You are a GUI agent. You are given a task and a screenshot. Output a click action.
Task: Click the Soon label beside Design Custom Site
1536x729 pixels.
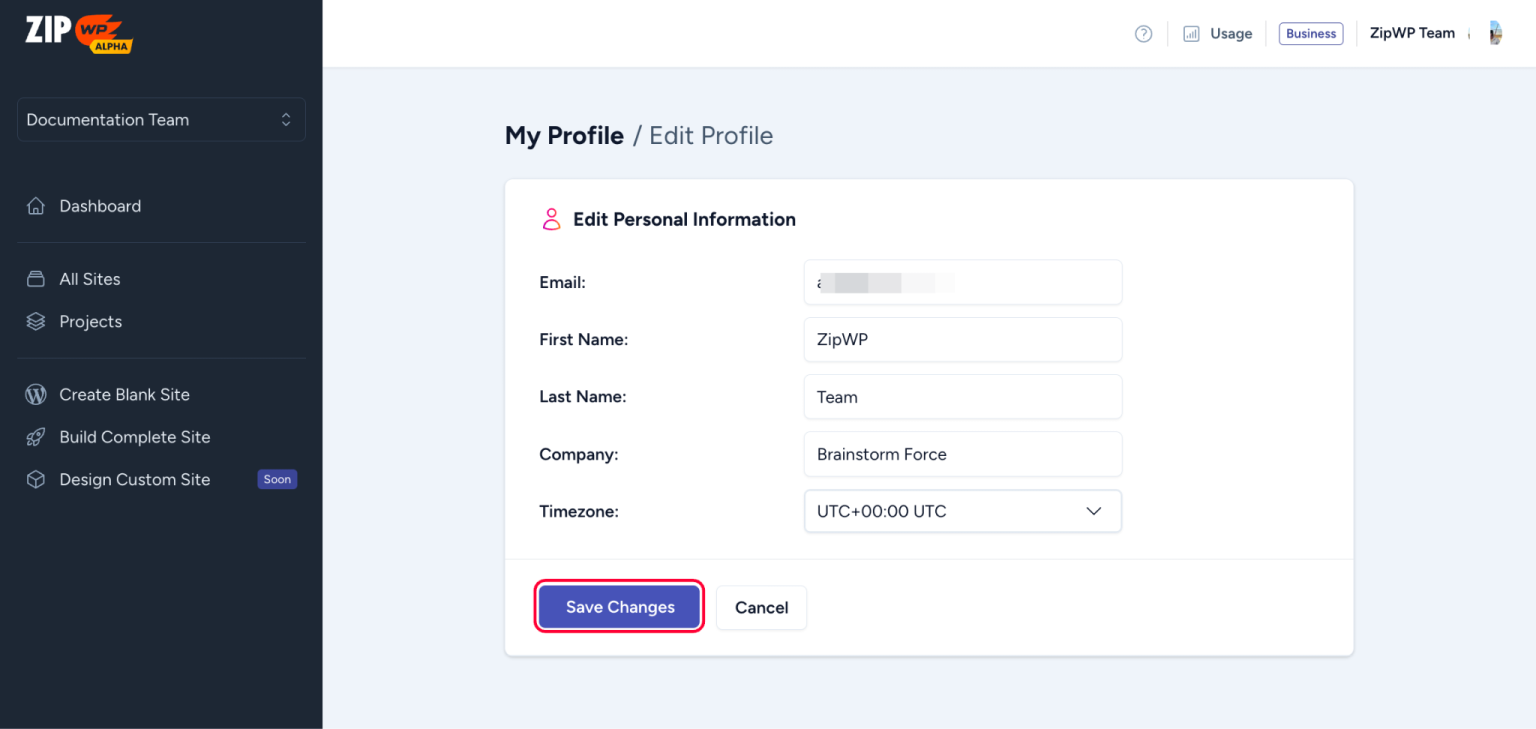[x=277, y=479]
